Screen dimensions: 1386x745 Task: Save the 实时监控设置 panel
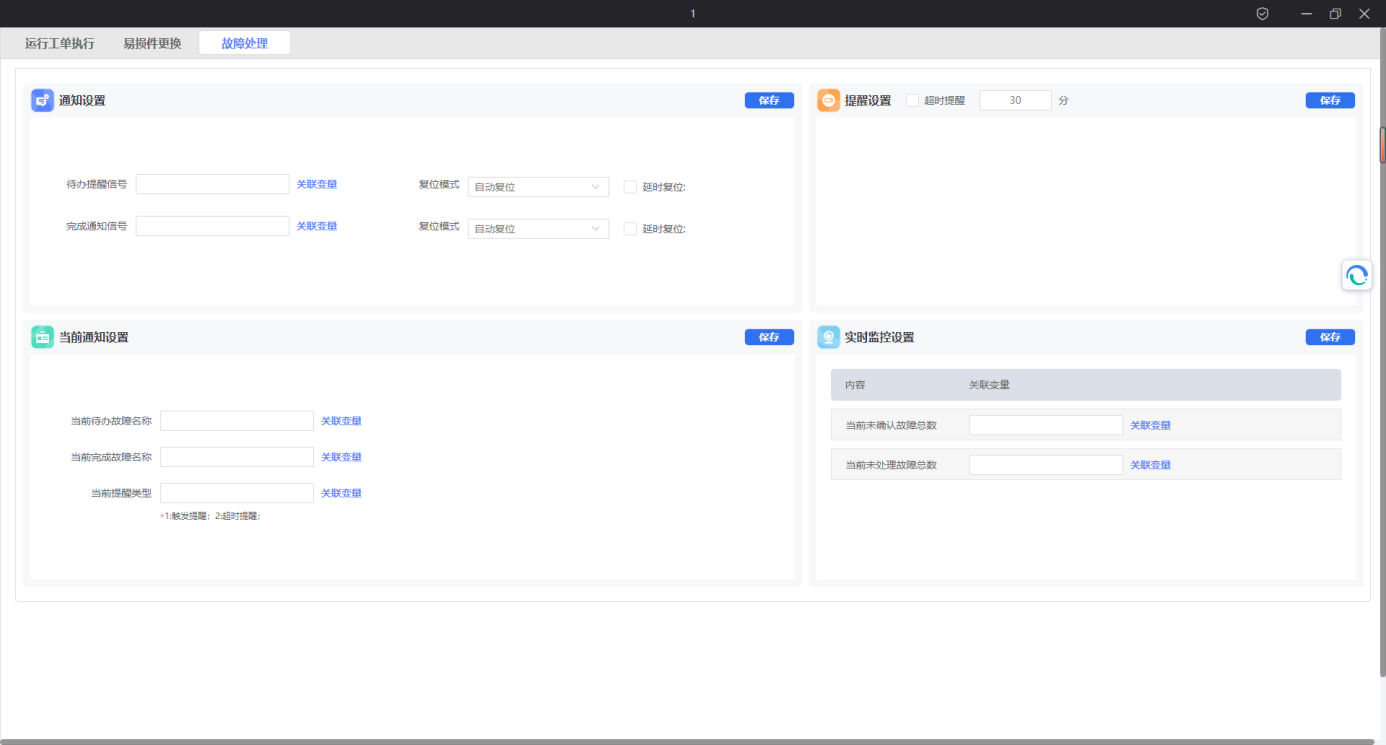[1329, 337]
